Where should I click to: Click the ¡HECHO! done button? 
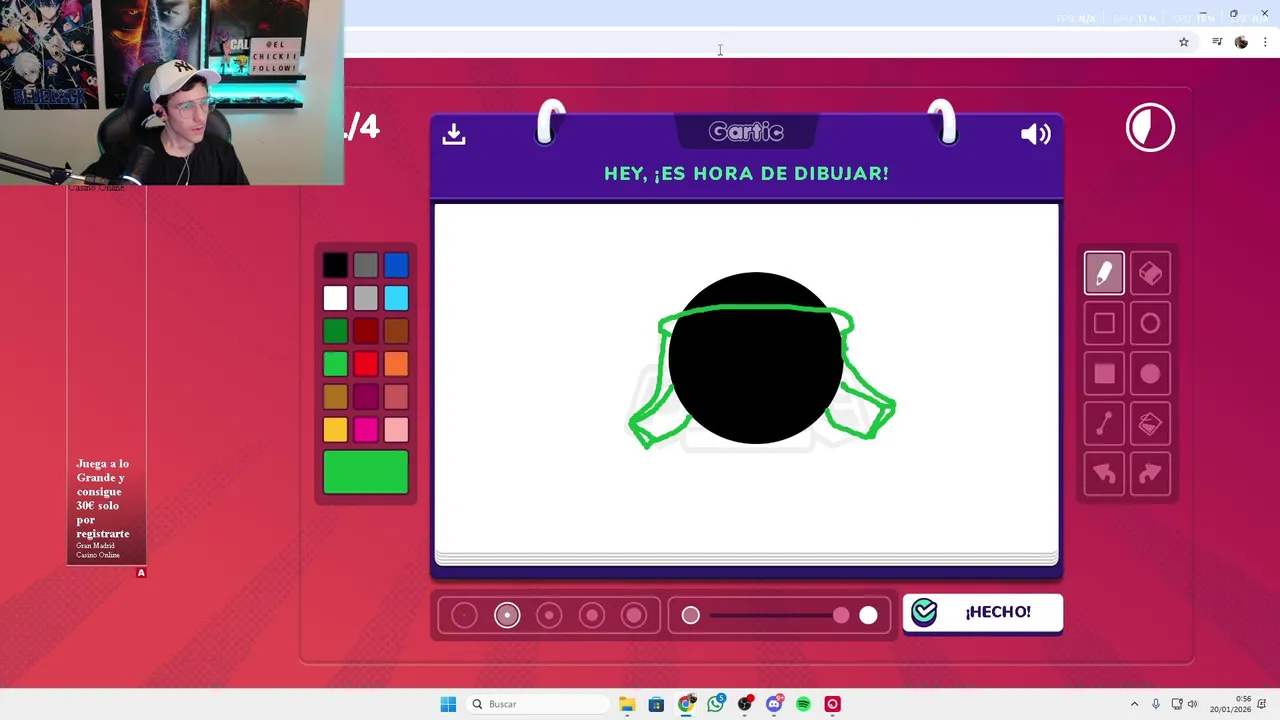(x=983, y=613)
